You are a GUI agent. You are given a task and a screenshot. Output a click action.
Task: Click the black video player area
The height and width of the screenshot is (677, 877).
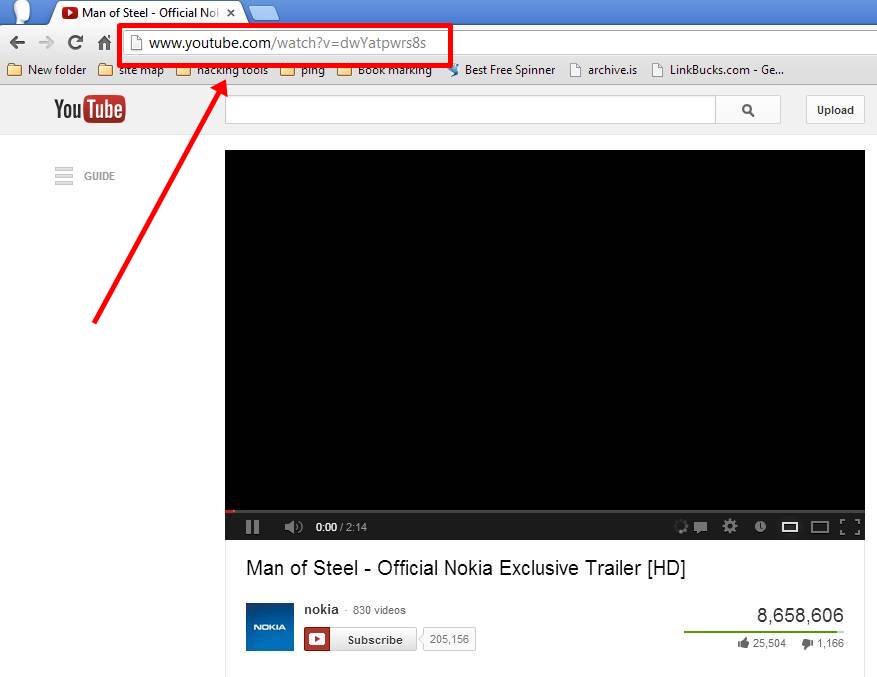point(545,329)
